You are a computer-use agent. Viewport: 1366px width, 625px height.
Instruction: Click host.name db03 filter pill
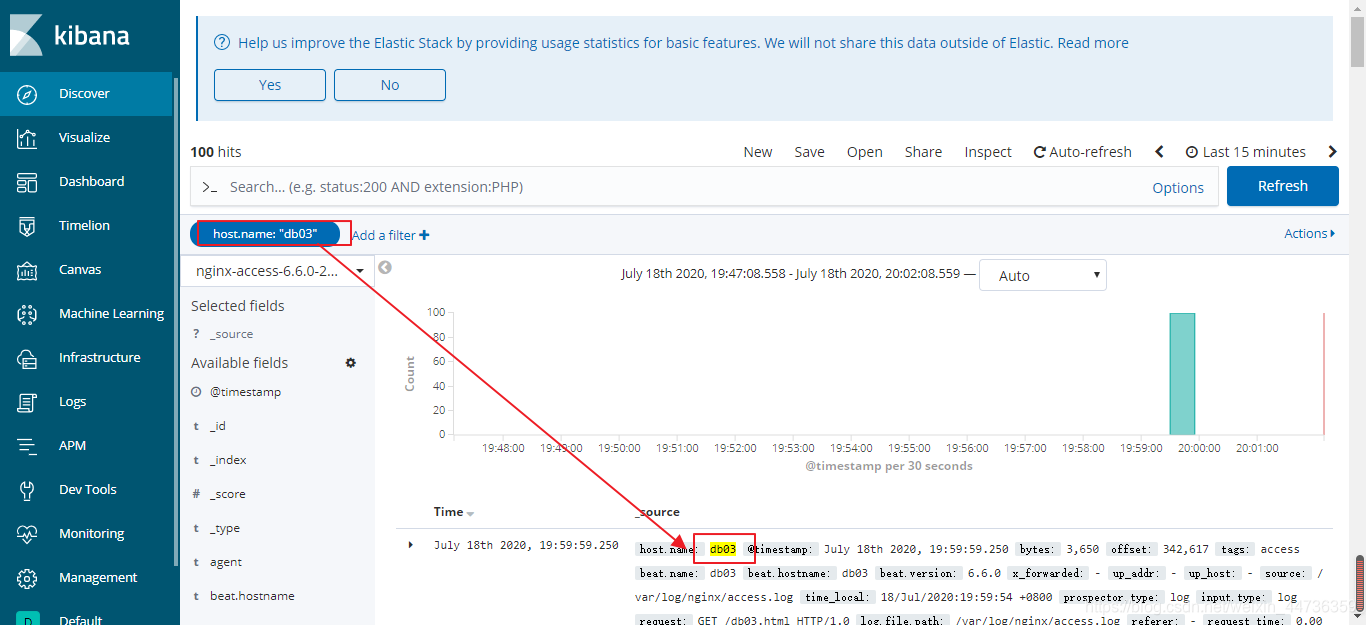click(265, 234)
